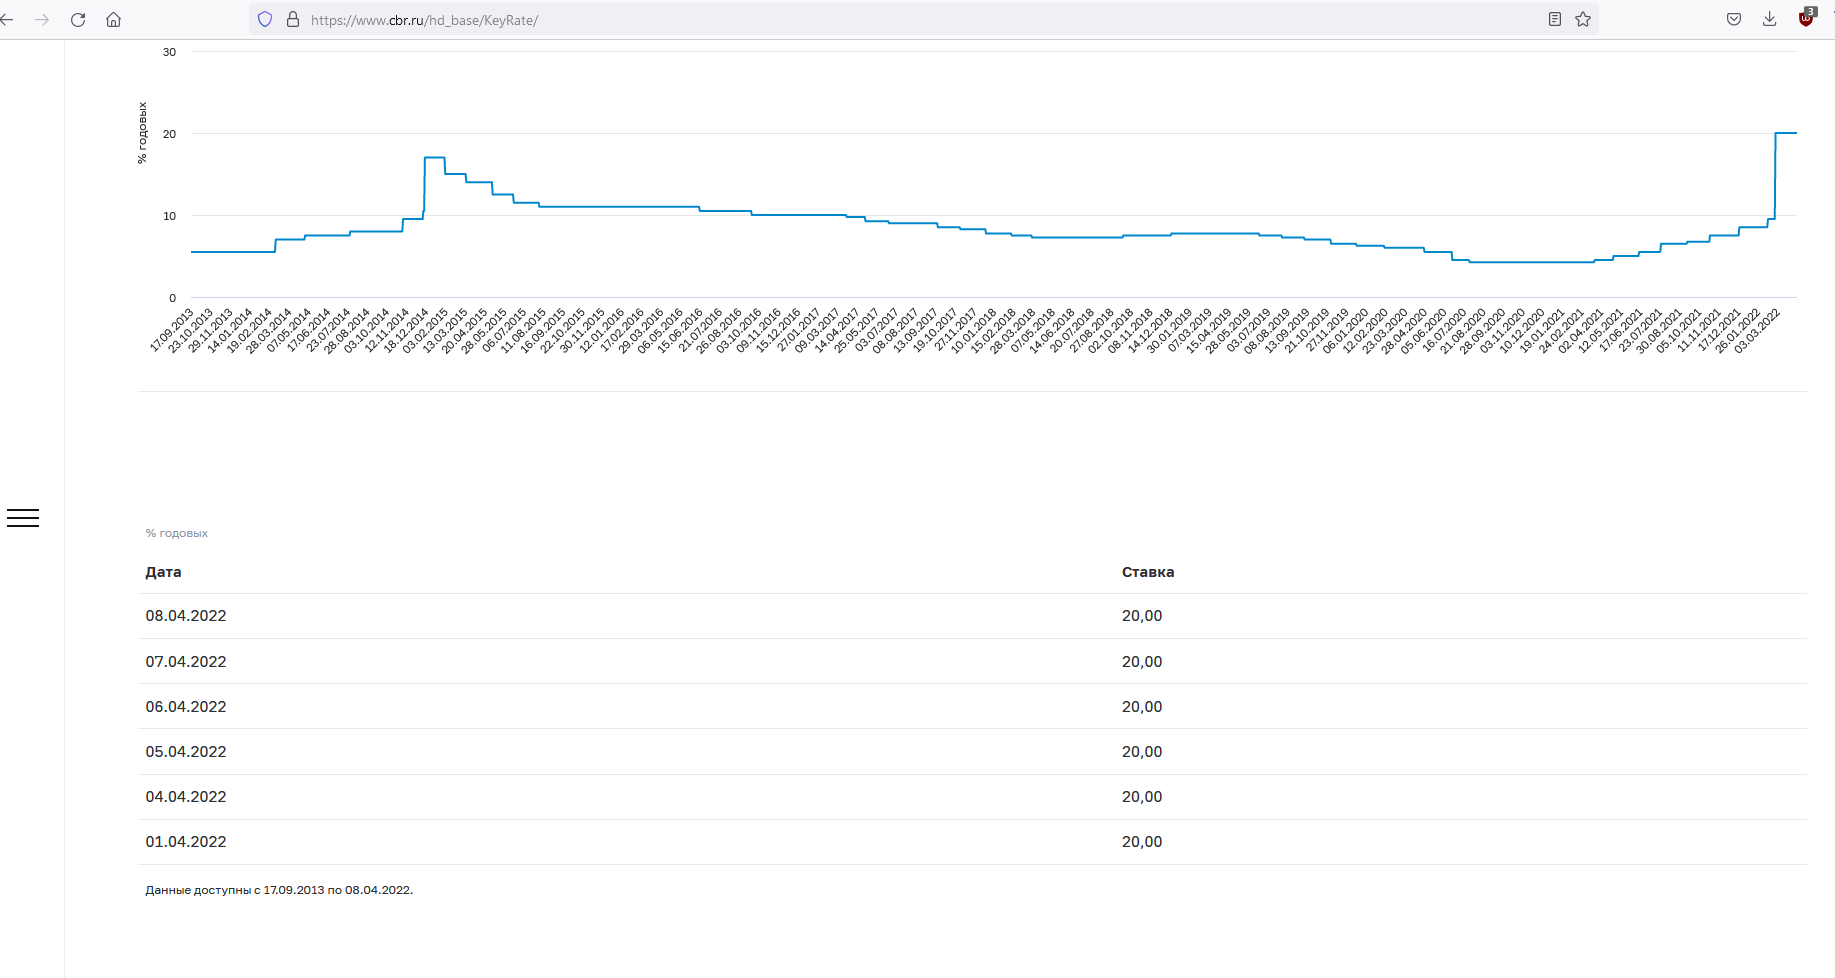Screen dimensions: 1835x978
Task: Save the page to Pocket
Action: click(x=1734, y=19)
